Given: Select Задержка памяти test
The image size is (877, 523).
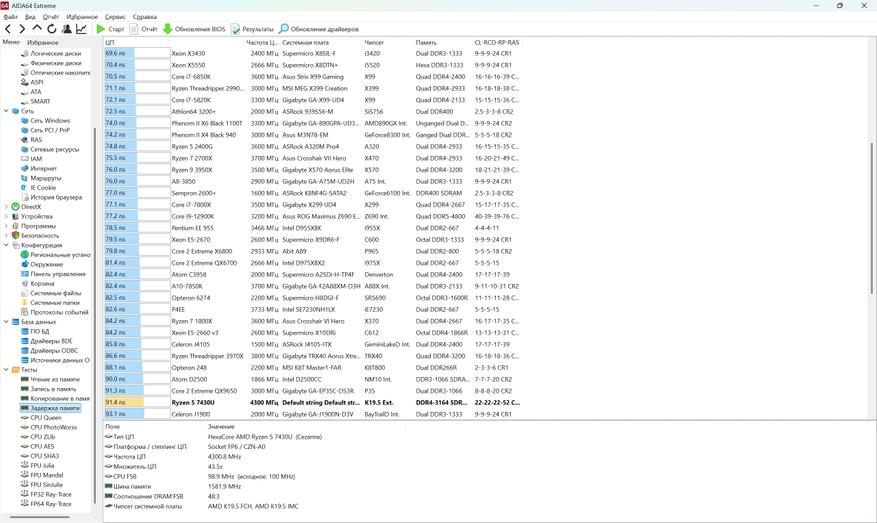Looking at the screenshot, I should (x=55, y=408).
